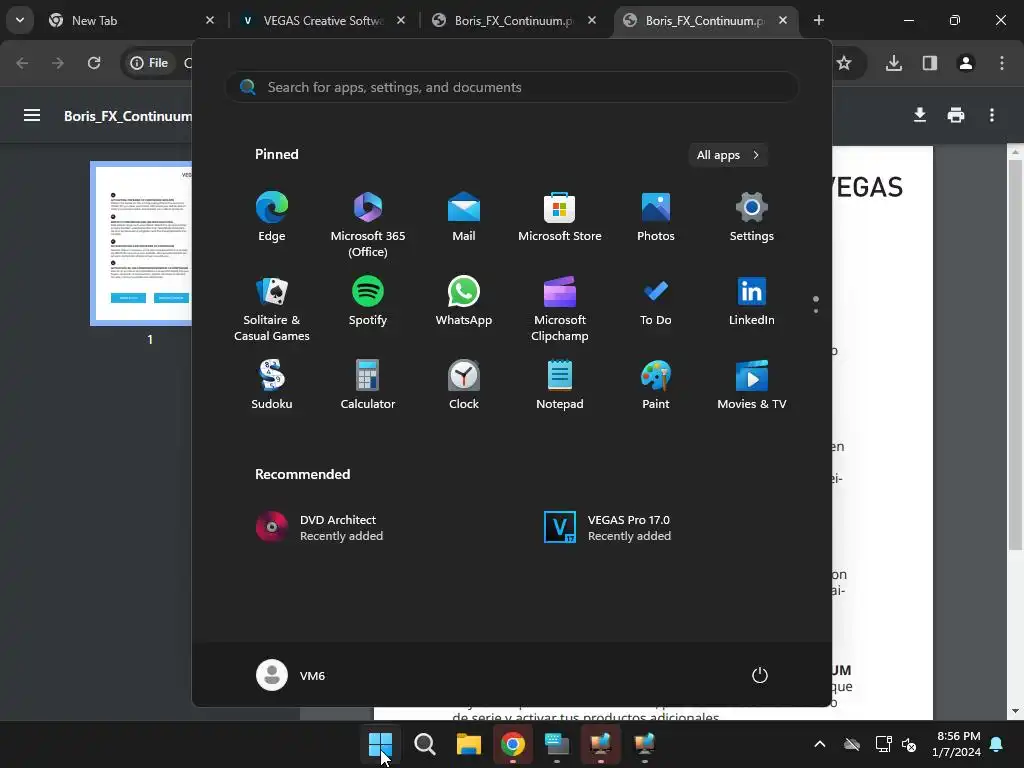Select page 1 thumbnail in PDF sidebar
This screenshot has width=1024, height=768.
141,243
